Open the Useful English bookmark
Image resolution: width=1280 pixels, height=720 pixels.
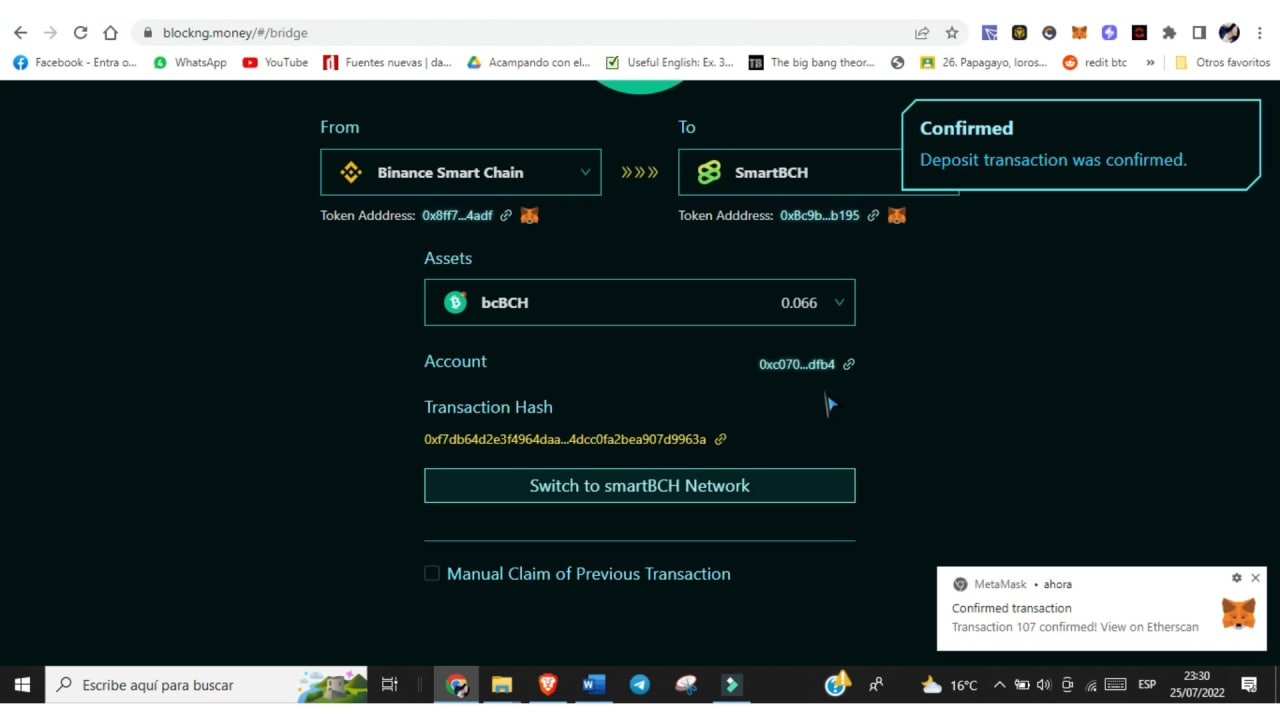click(x=669, y=62)
